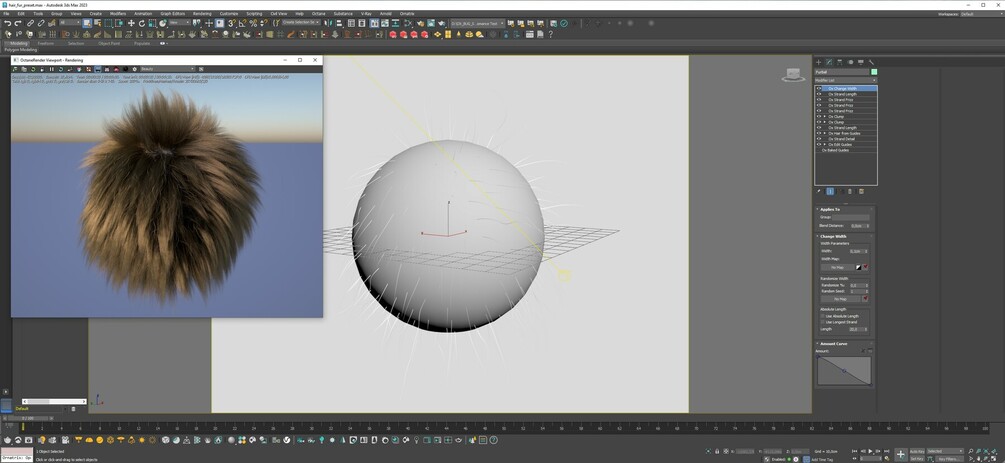Image resolution: width=1005 pixels, height=463 pixels.
Task: Click the No Map button under Width Map
Action: pyautogui.click(x=837, y=267)
